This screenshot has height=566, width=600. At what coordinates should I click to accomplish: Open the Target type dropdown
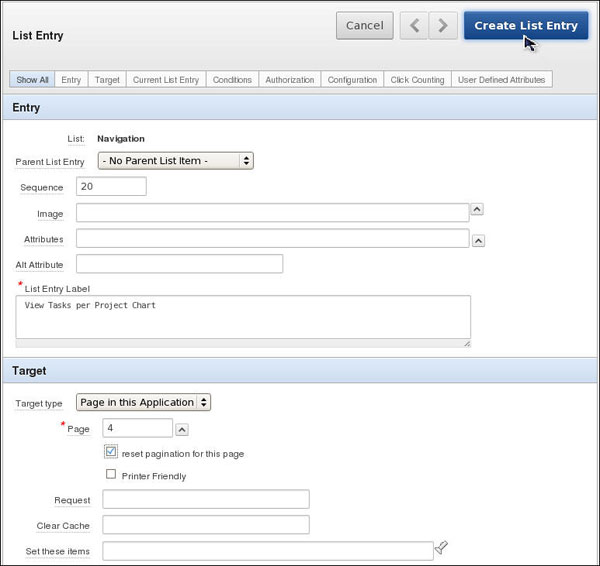[143, 402]
